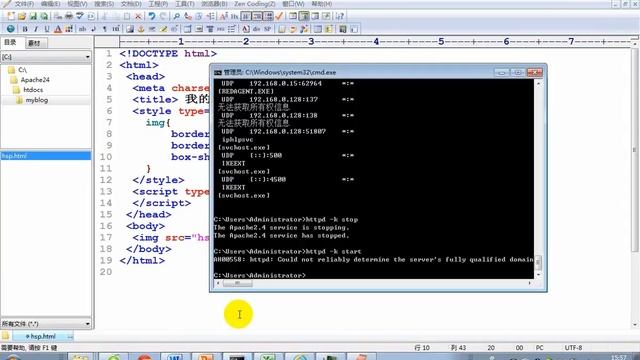Save the file with the floppy disk icon
The height and width of the screenshot is (360, 640).
[x=33, y=16]
